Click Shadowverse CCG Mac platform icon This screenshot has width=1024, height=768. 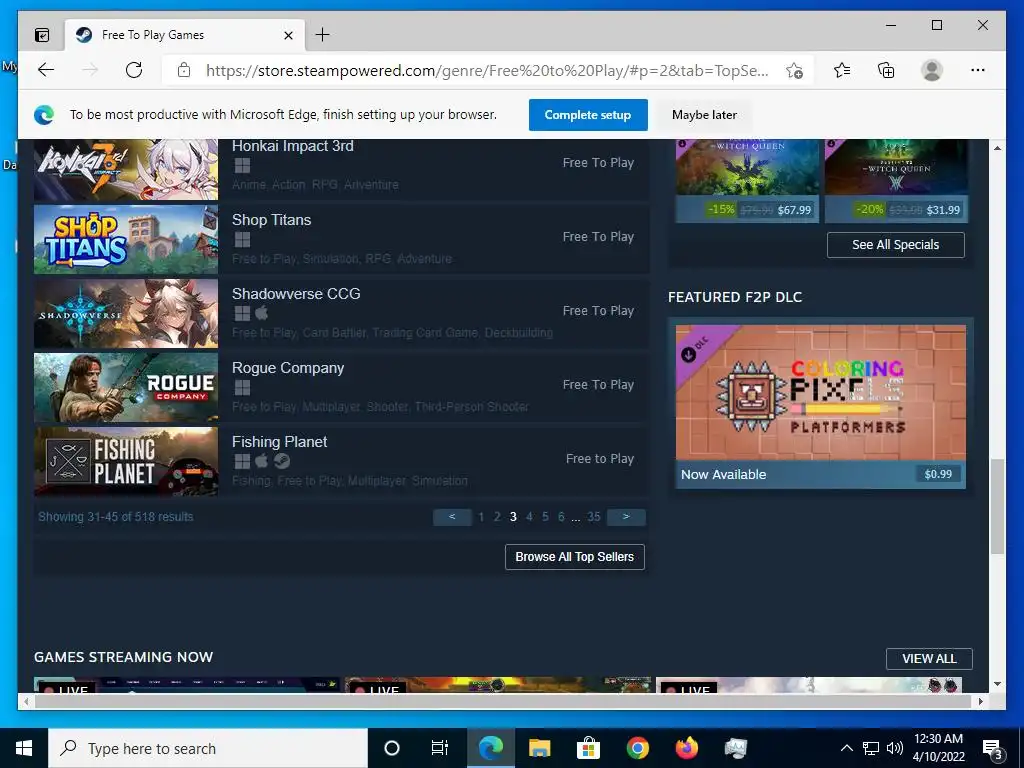(262, 313)
